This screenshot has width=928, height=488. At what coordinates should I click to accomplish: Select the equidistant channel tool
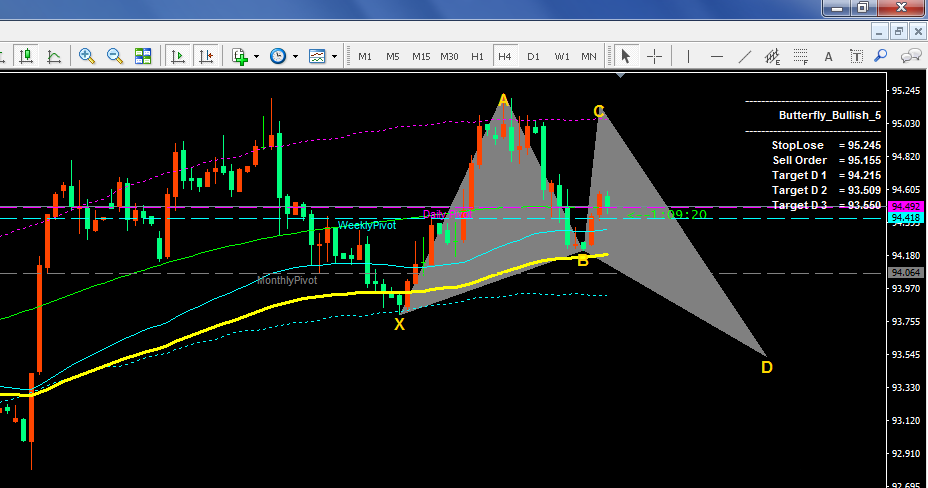[x=773, y=56]
